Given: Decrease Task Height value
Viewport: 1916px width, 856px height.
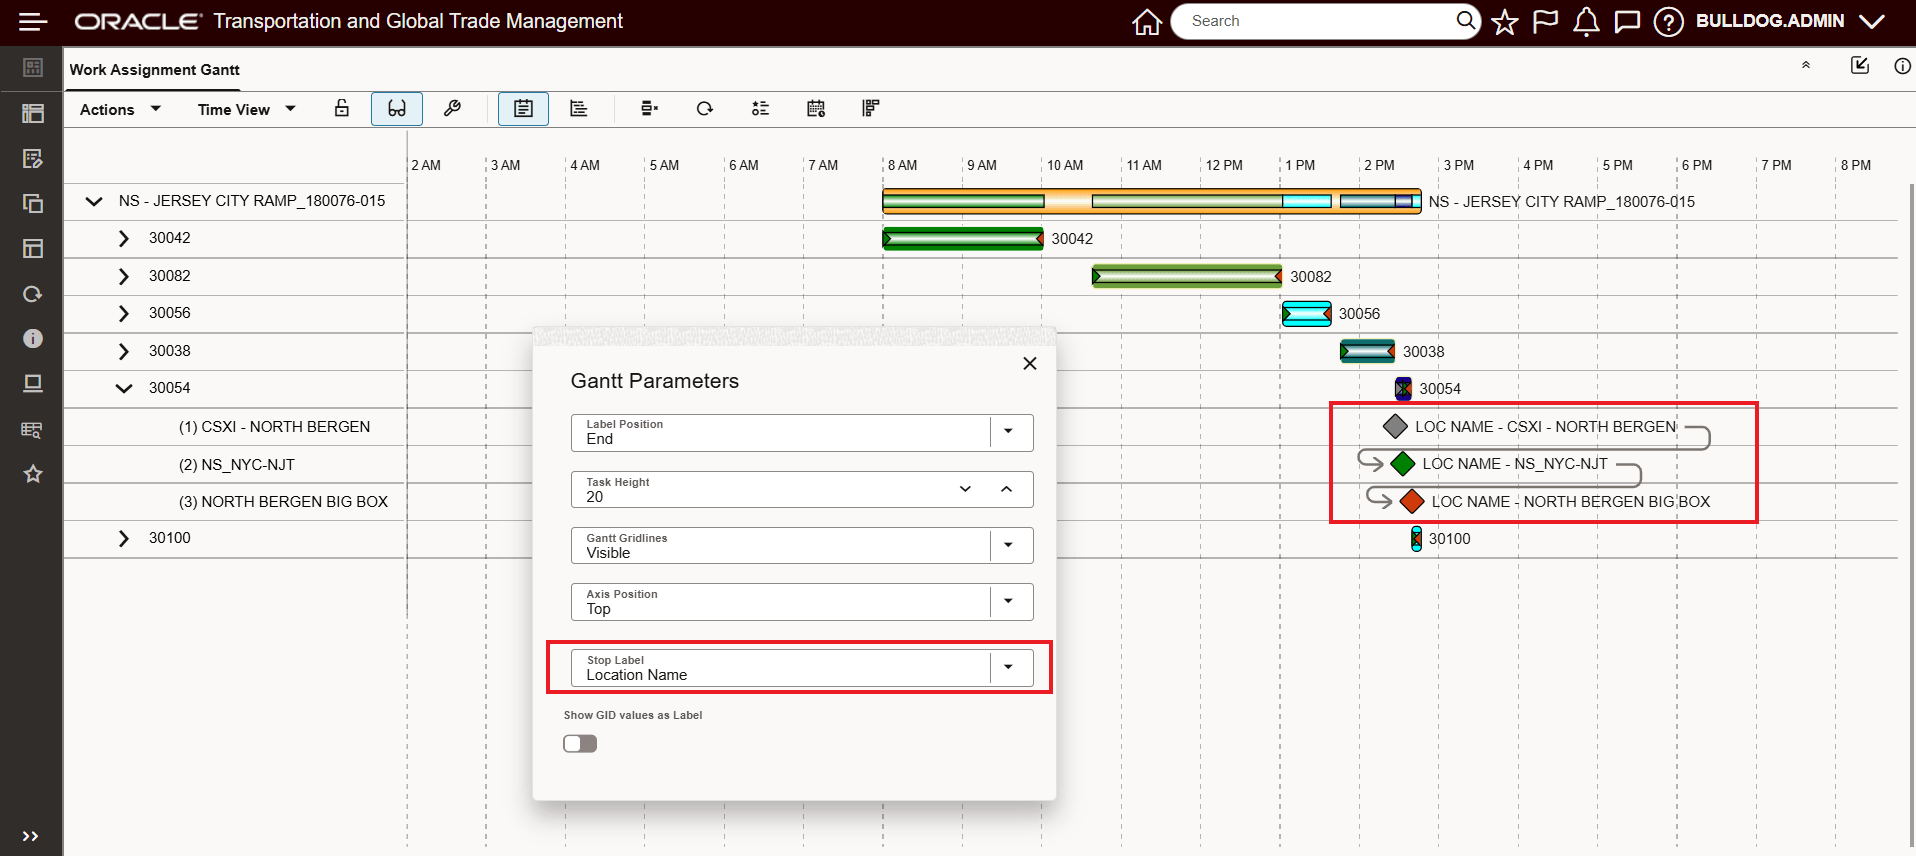Looking at the screenshot, I should pos(965,489).
